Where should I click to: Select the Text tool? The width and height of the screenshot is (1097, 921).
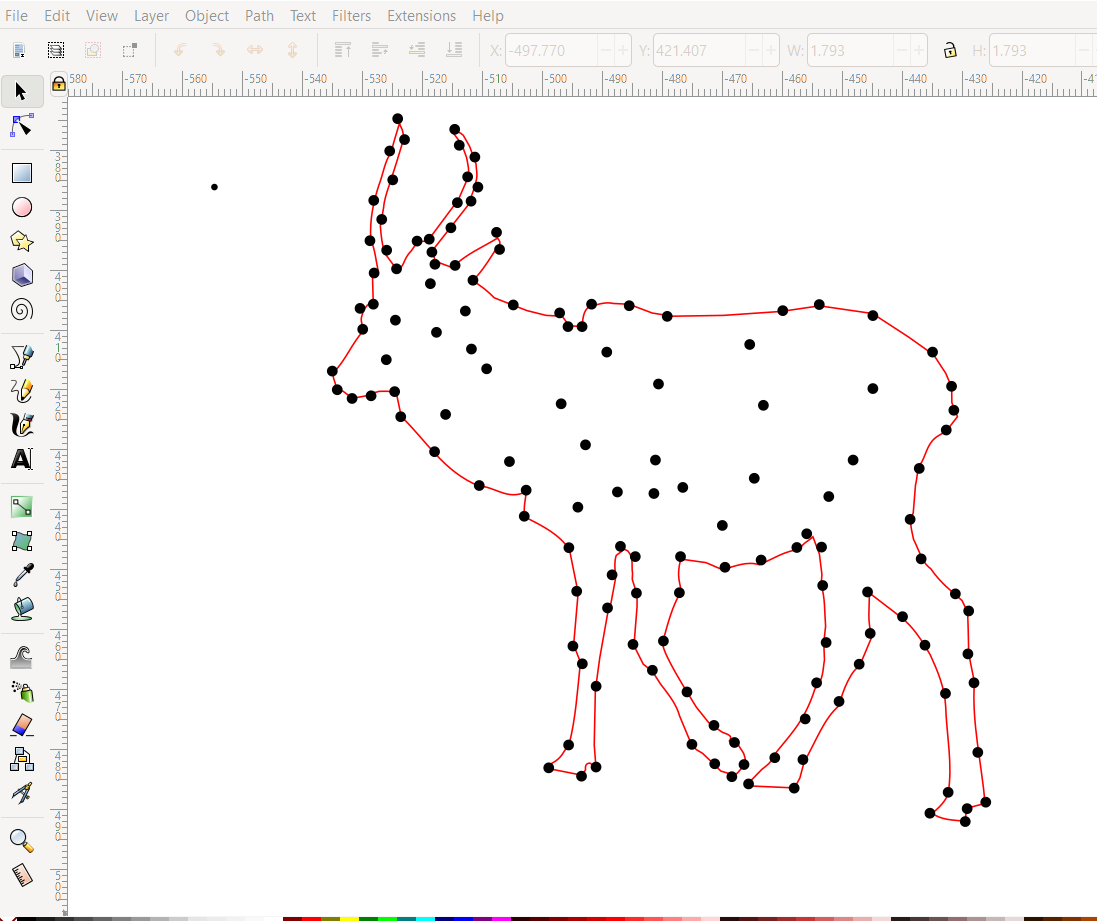point(21,459)
